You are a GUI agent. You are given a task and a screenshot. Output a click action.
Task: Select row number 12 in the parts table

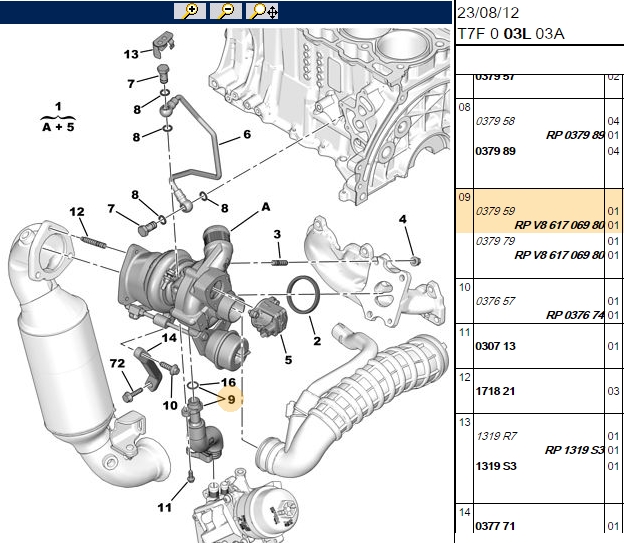pos(464,377)
